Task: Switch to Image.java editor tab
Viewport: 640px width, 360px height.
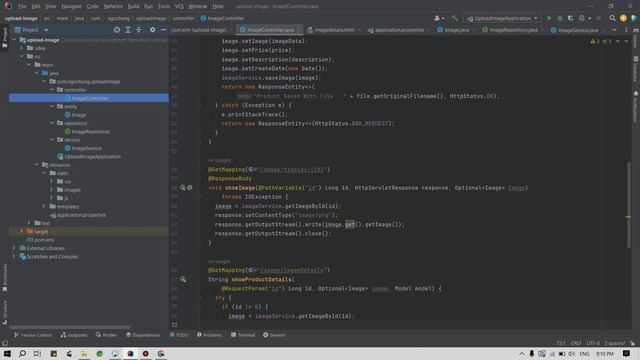Action: [x=454, y=30]
